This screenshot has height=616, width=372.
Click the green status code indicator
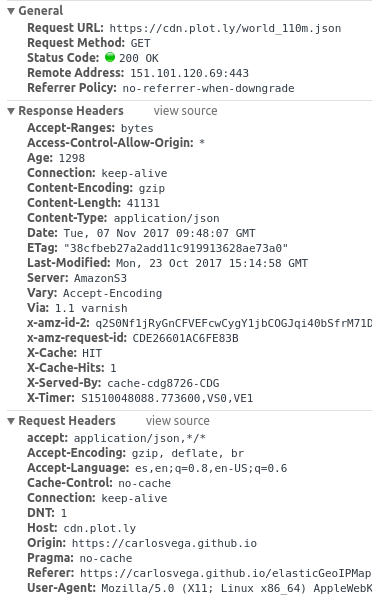pyautogui.click(x=110, y=57)
